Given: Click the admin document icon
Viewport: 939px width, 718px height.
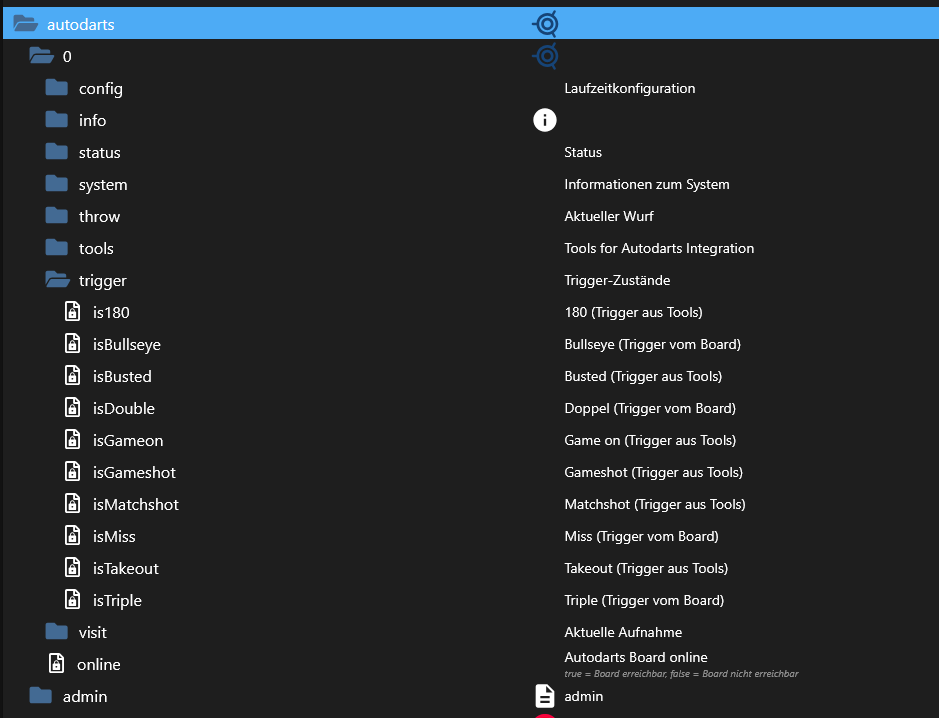Looking at the screenshot, I should pyautogui.click(x=545, y=696).
